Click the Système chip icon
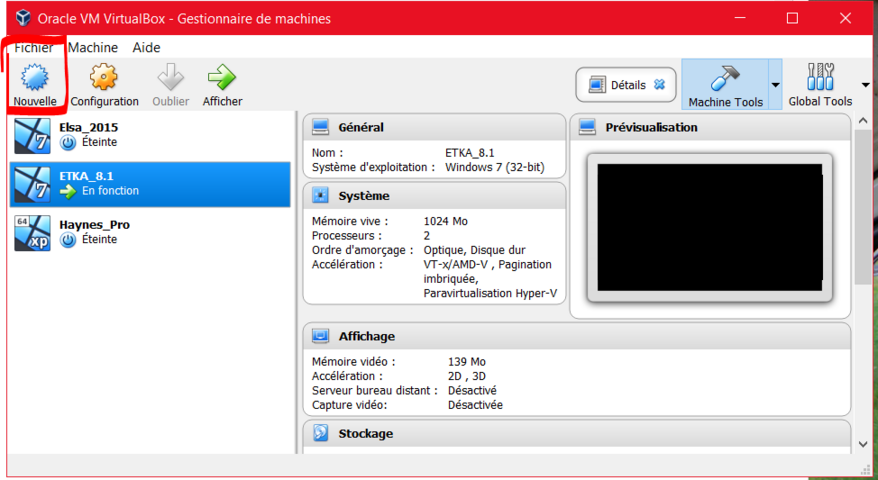This screenshot has height=480, width=878. (x=320, y=196)
